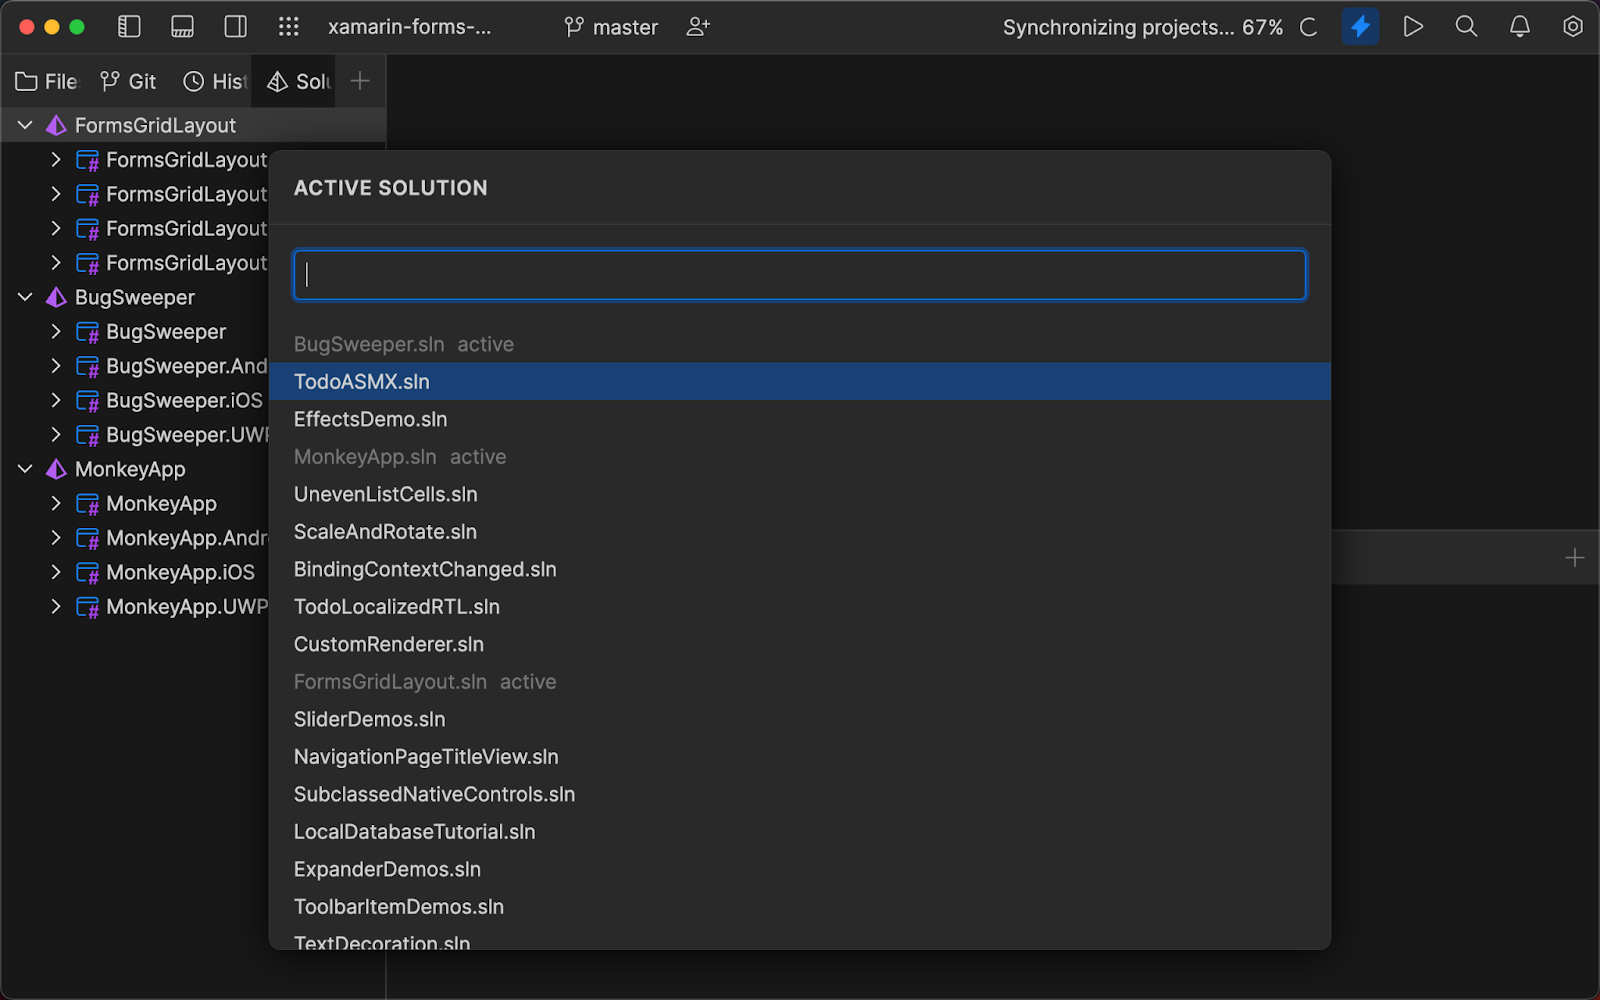Click the FormsGridLayout solution icon
The height and width of the screenshot is (1000, 1600).
(57, 125)
